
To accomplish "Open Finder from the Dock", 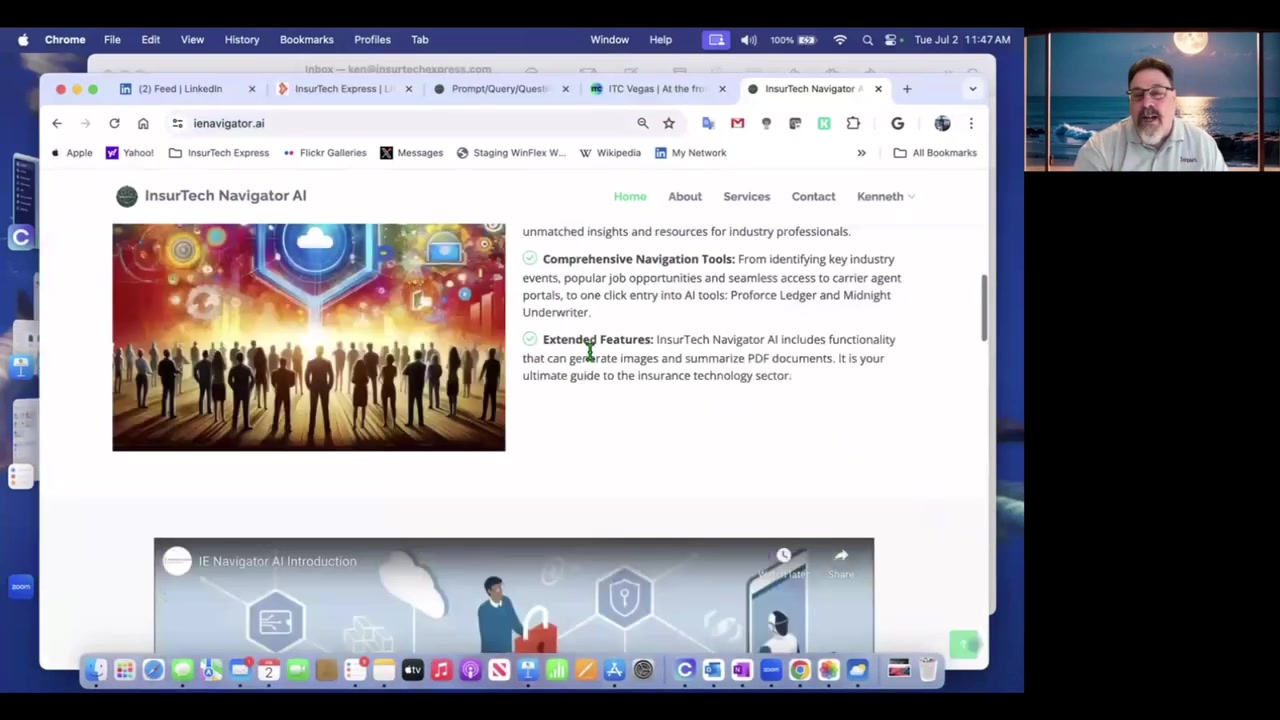I will (95, 670).
